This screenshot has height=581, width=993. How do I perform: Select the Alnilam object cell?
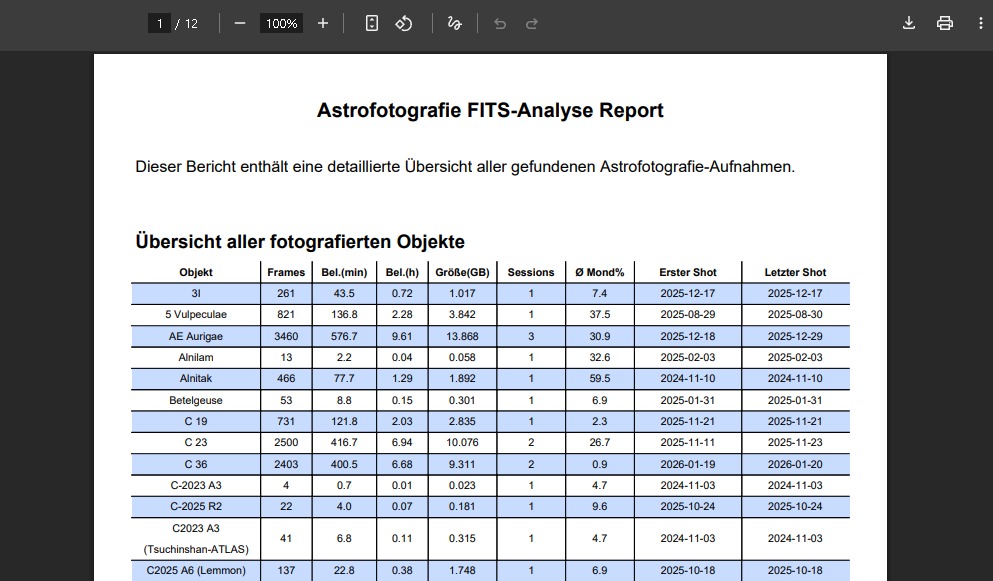click(x=196, y=357)
